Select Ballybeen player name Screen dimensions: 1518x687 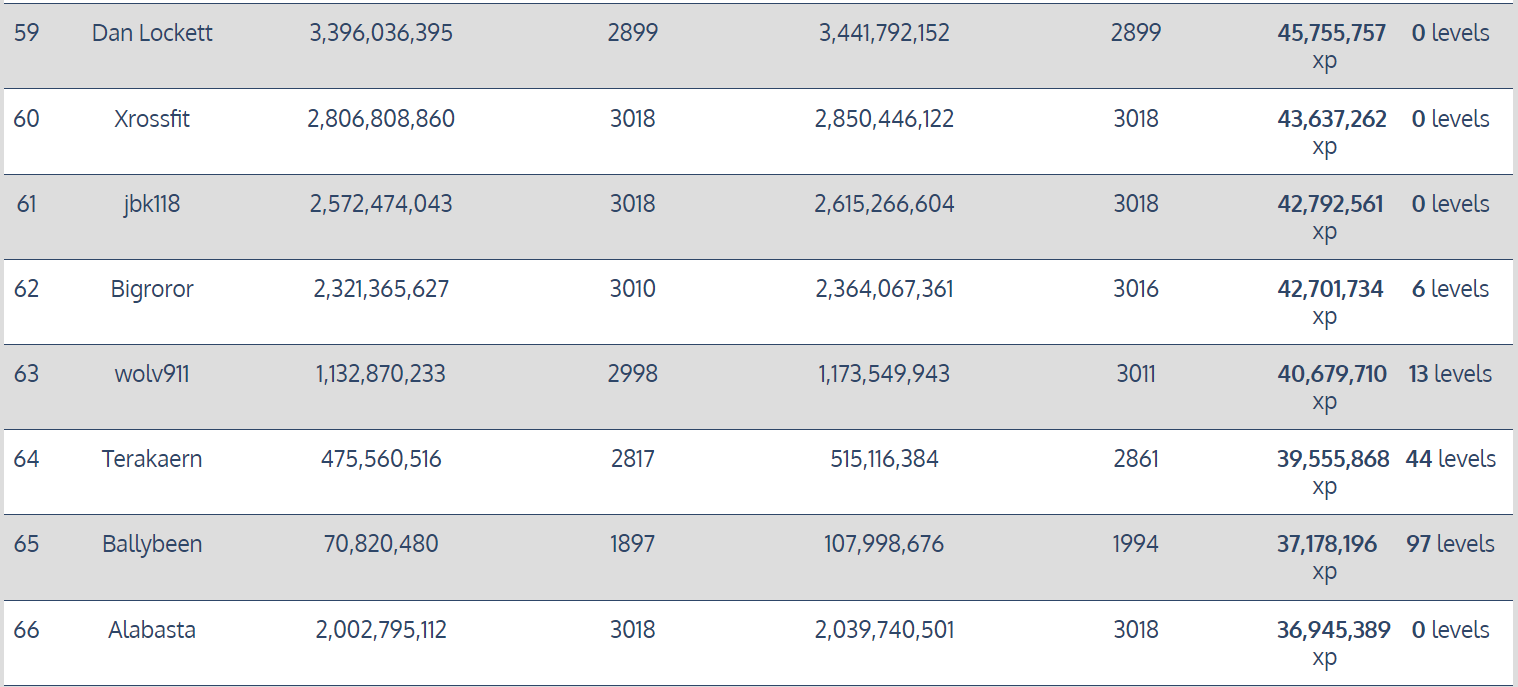point(152,544)
